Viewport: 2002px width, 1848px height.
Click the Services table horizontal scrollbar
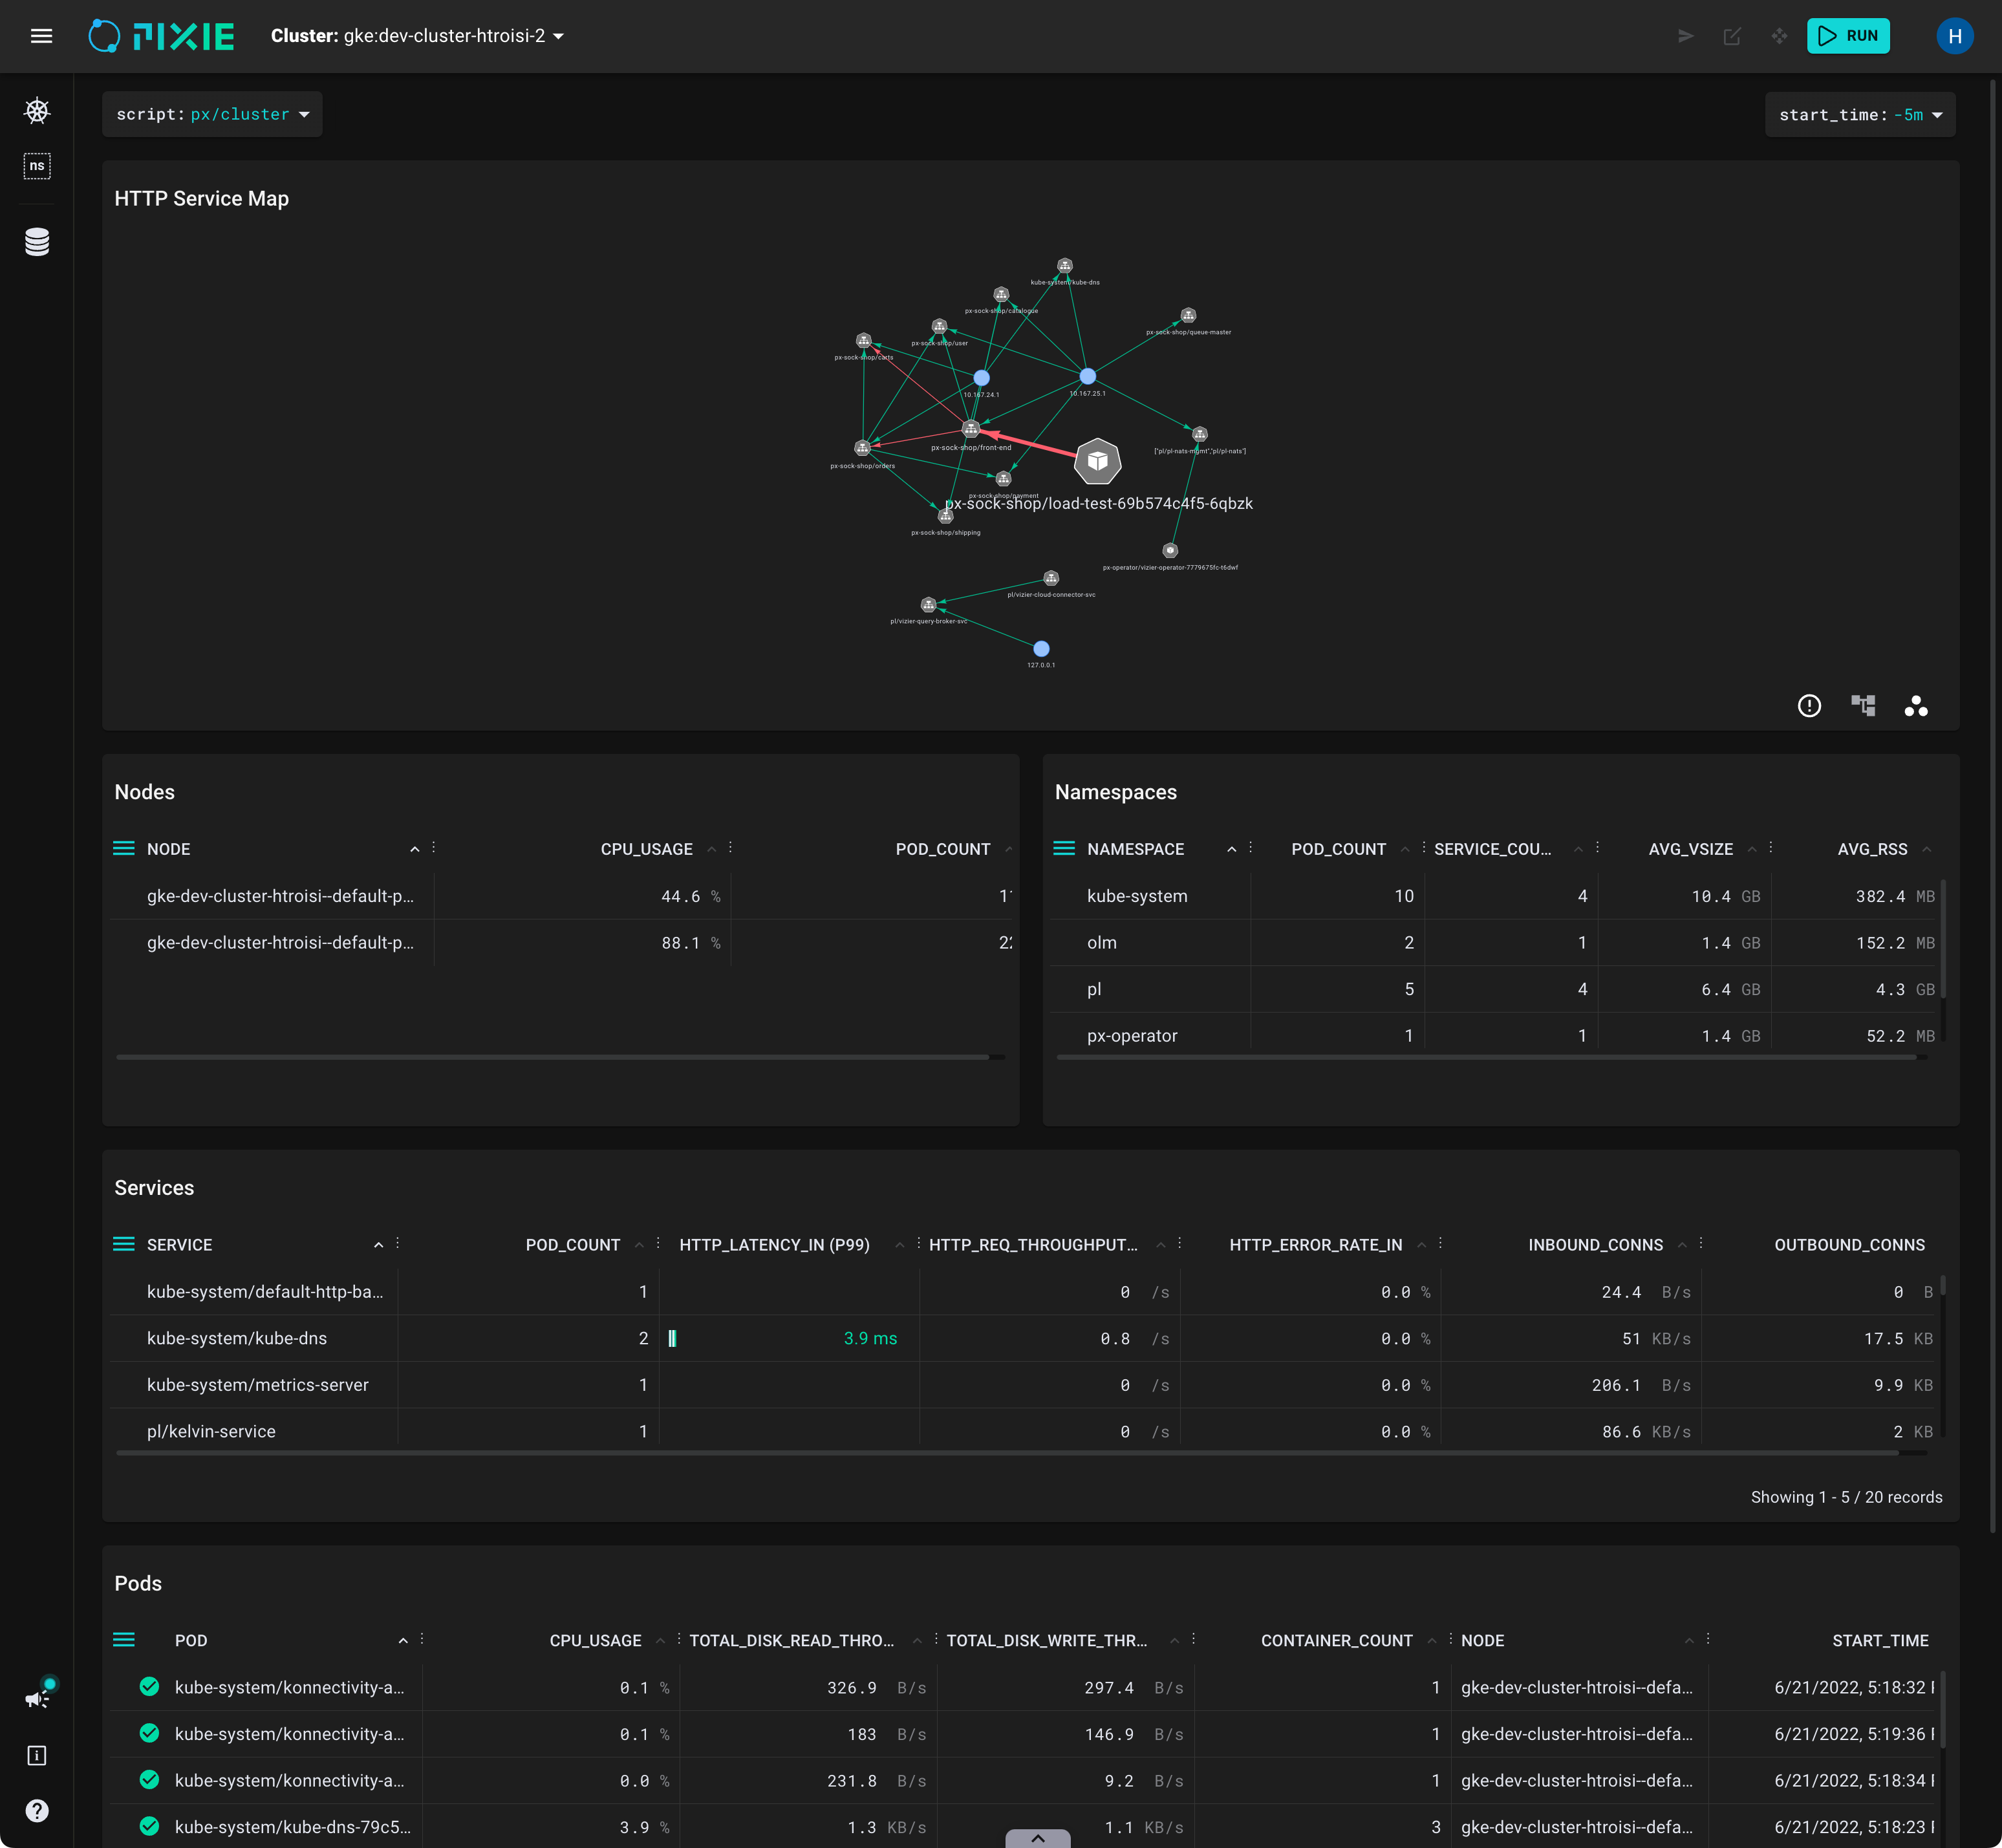1000,1453
